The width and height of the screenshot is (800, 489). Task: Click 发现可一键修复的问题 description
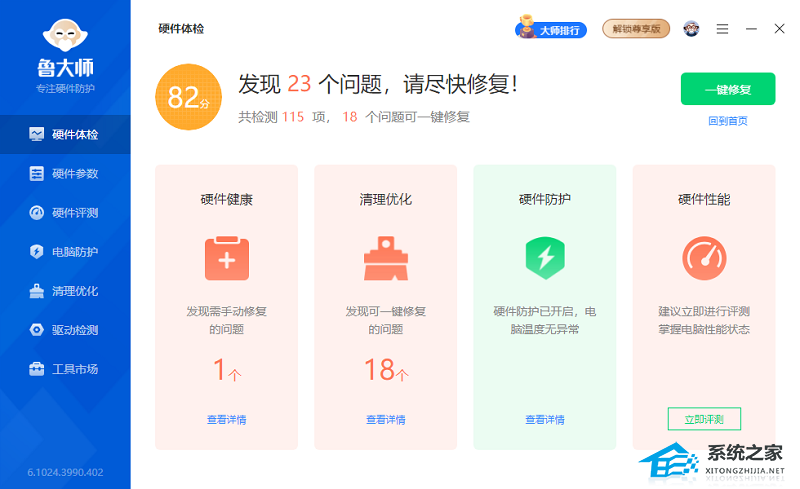coord(386,320)
